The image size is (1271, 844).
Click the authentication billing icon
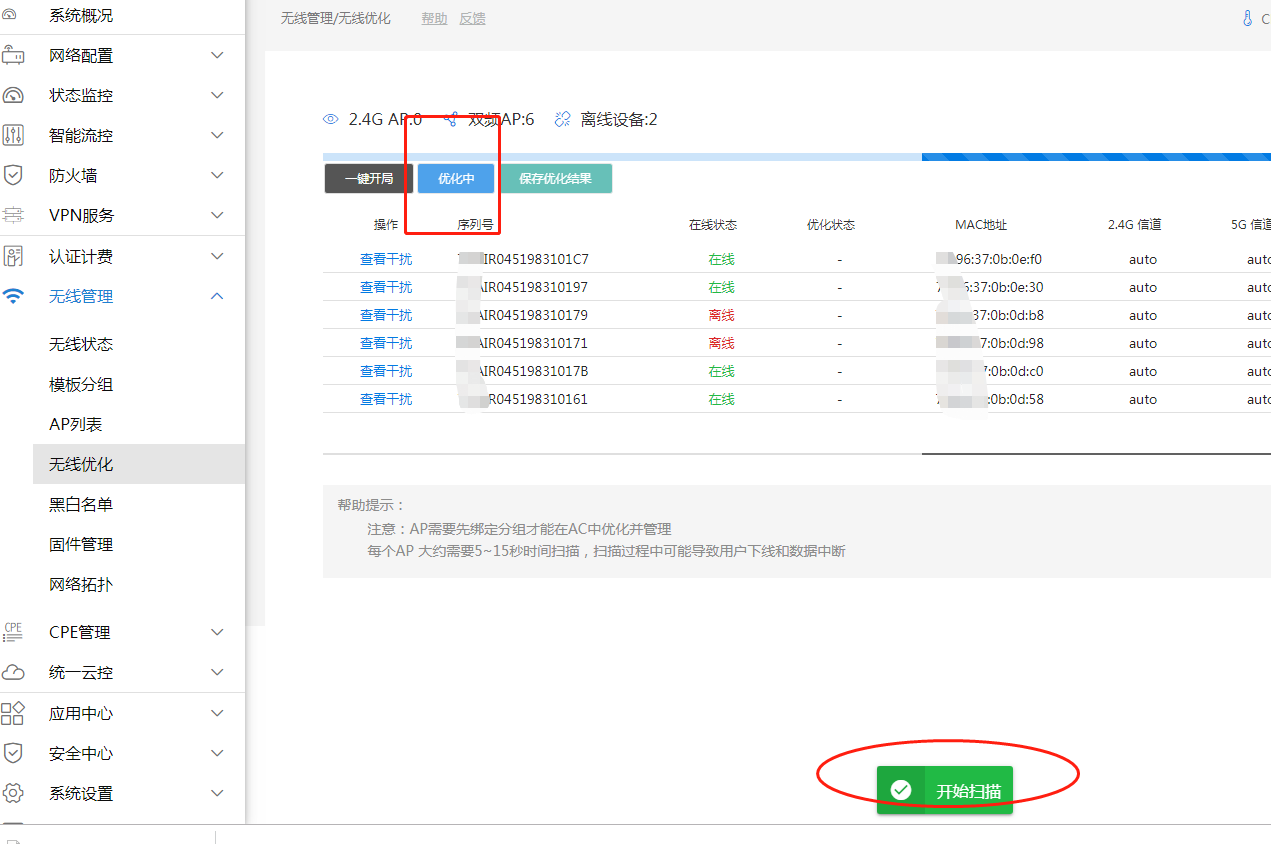tap(13, 256)
